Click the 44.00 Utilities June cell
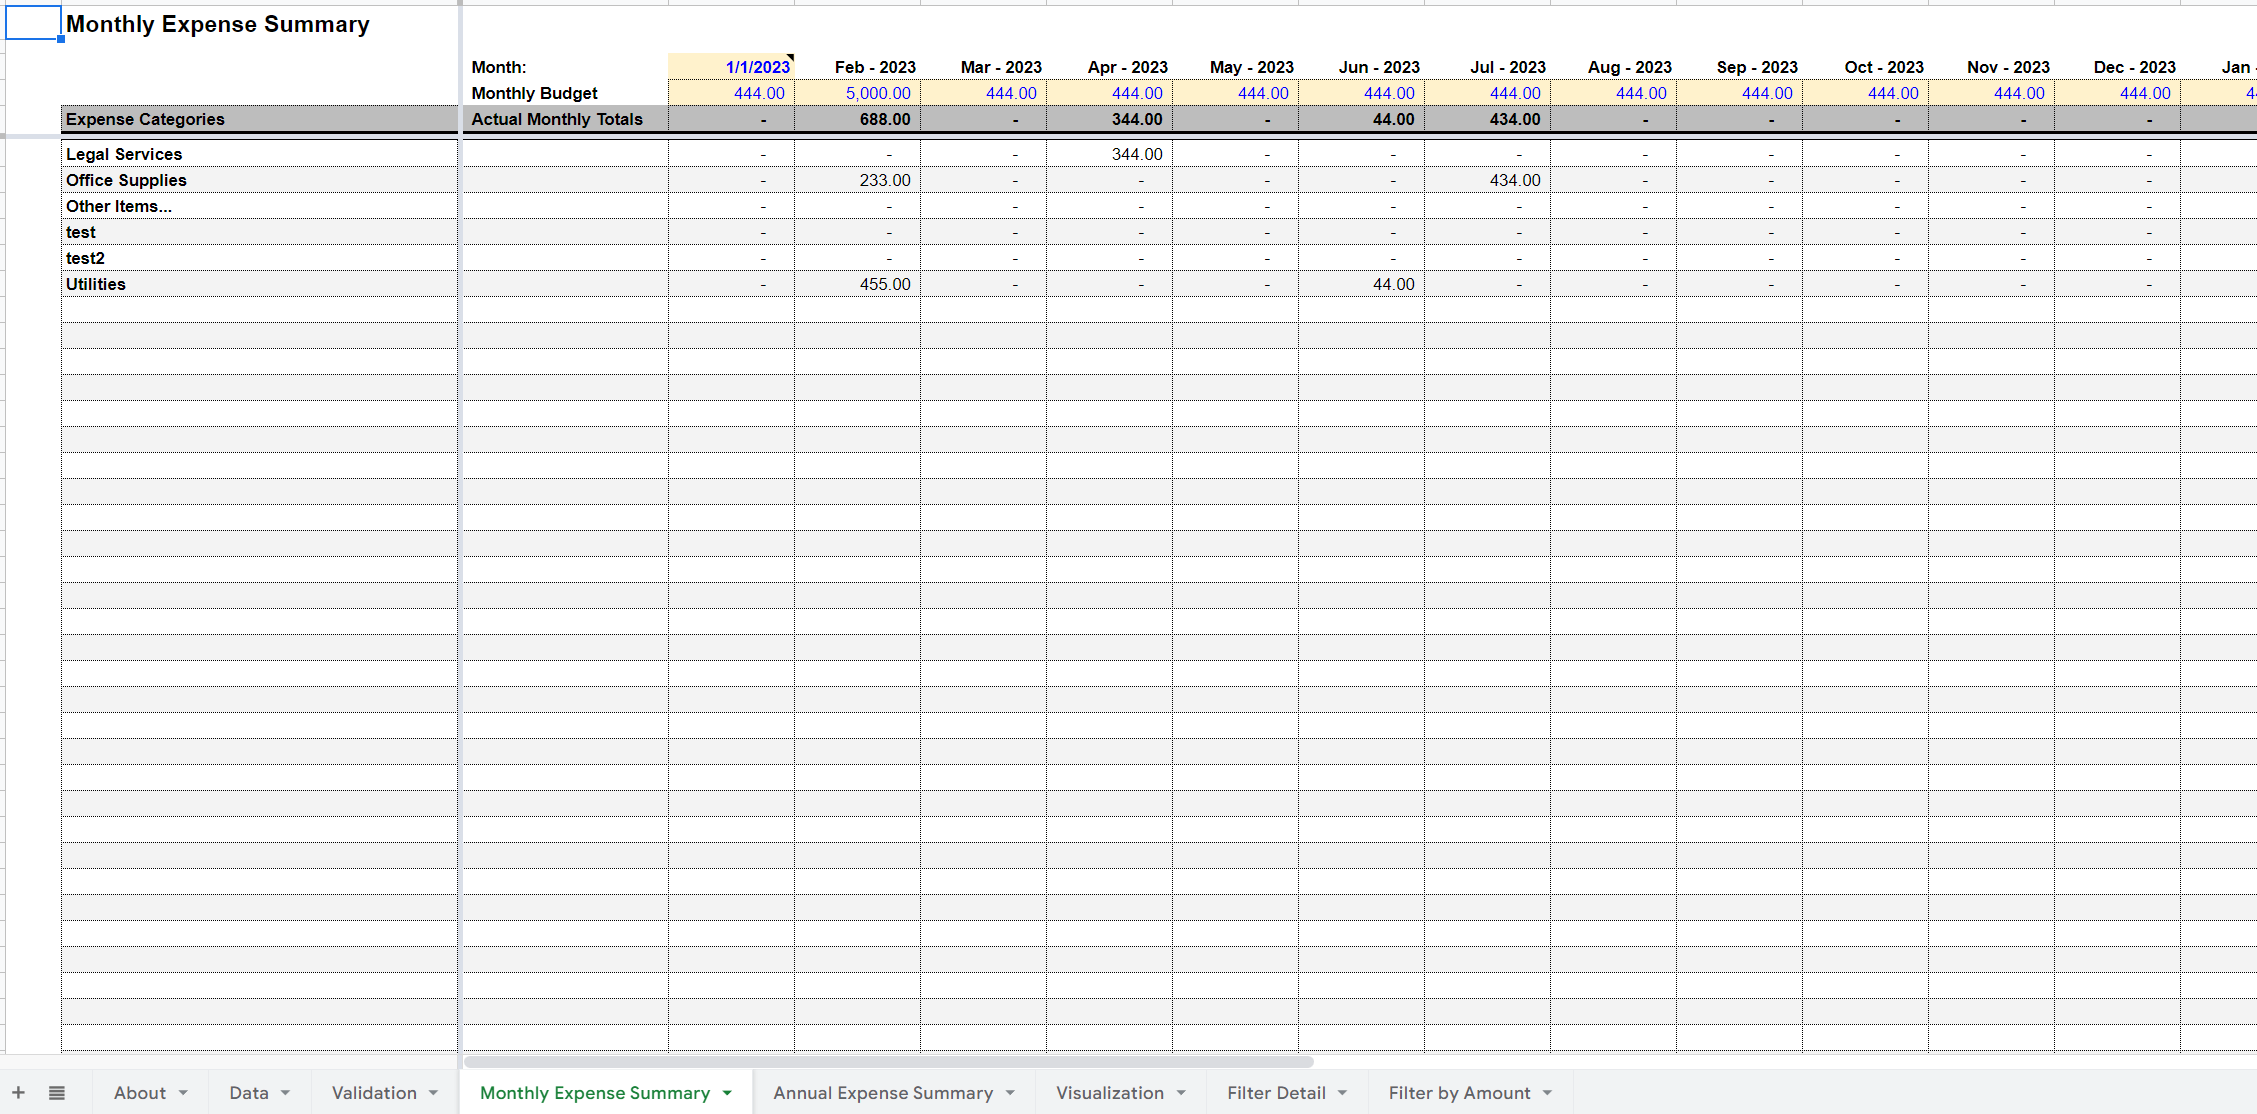The height and width of the screenshot is (1114, 2257). coord(1361,284)
